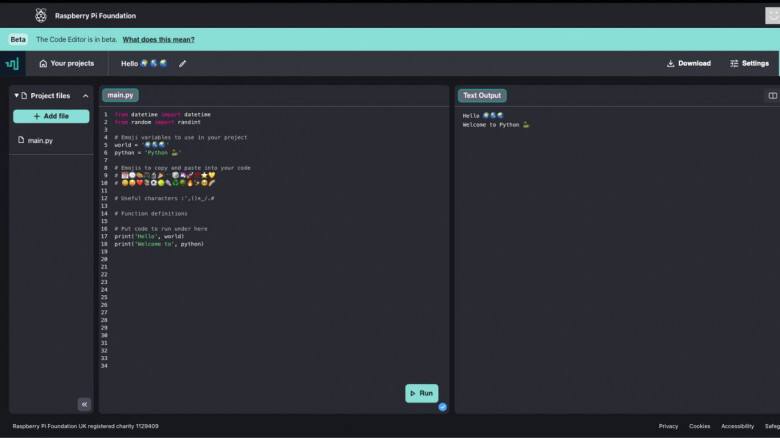Click the settings sliders icon

click(x=734, y=64)
